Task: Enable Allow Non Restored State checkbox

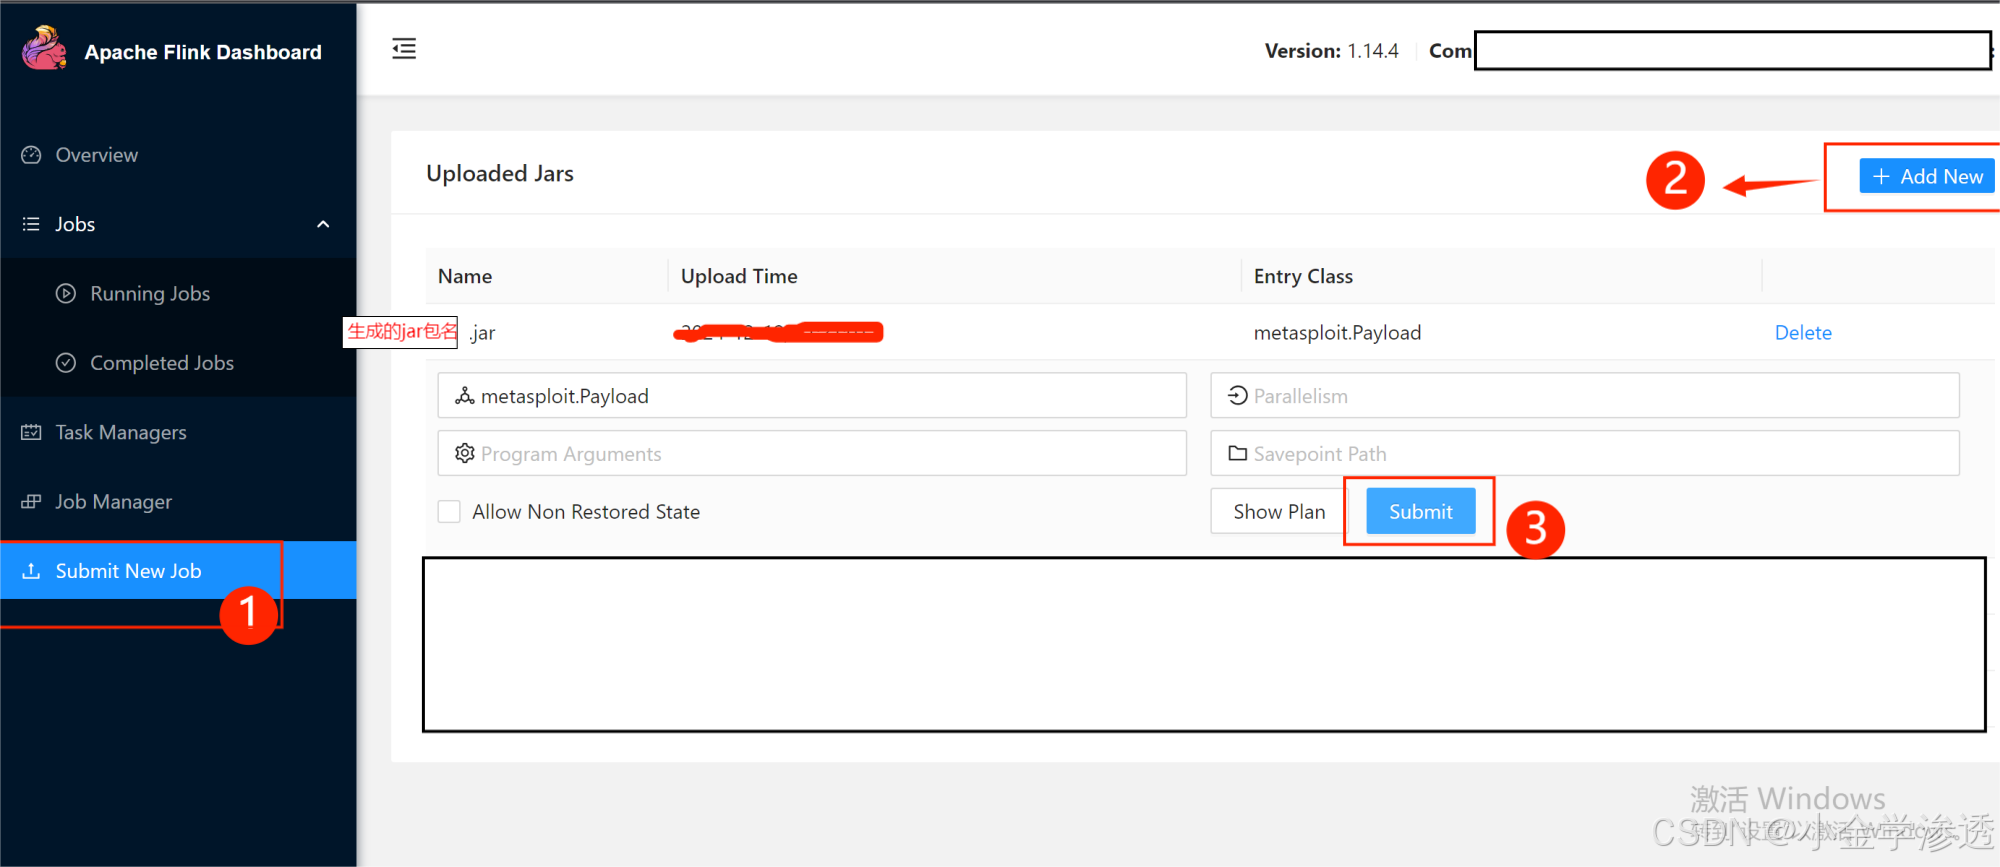Action: (449, 511)
